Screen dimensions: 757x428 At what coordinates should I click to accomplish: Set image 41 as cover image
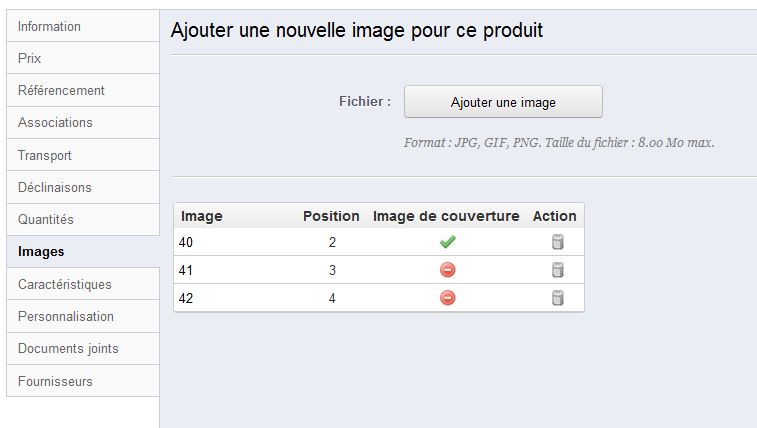coord(447,270)
